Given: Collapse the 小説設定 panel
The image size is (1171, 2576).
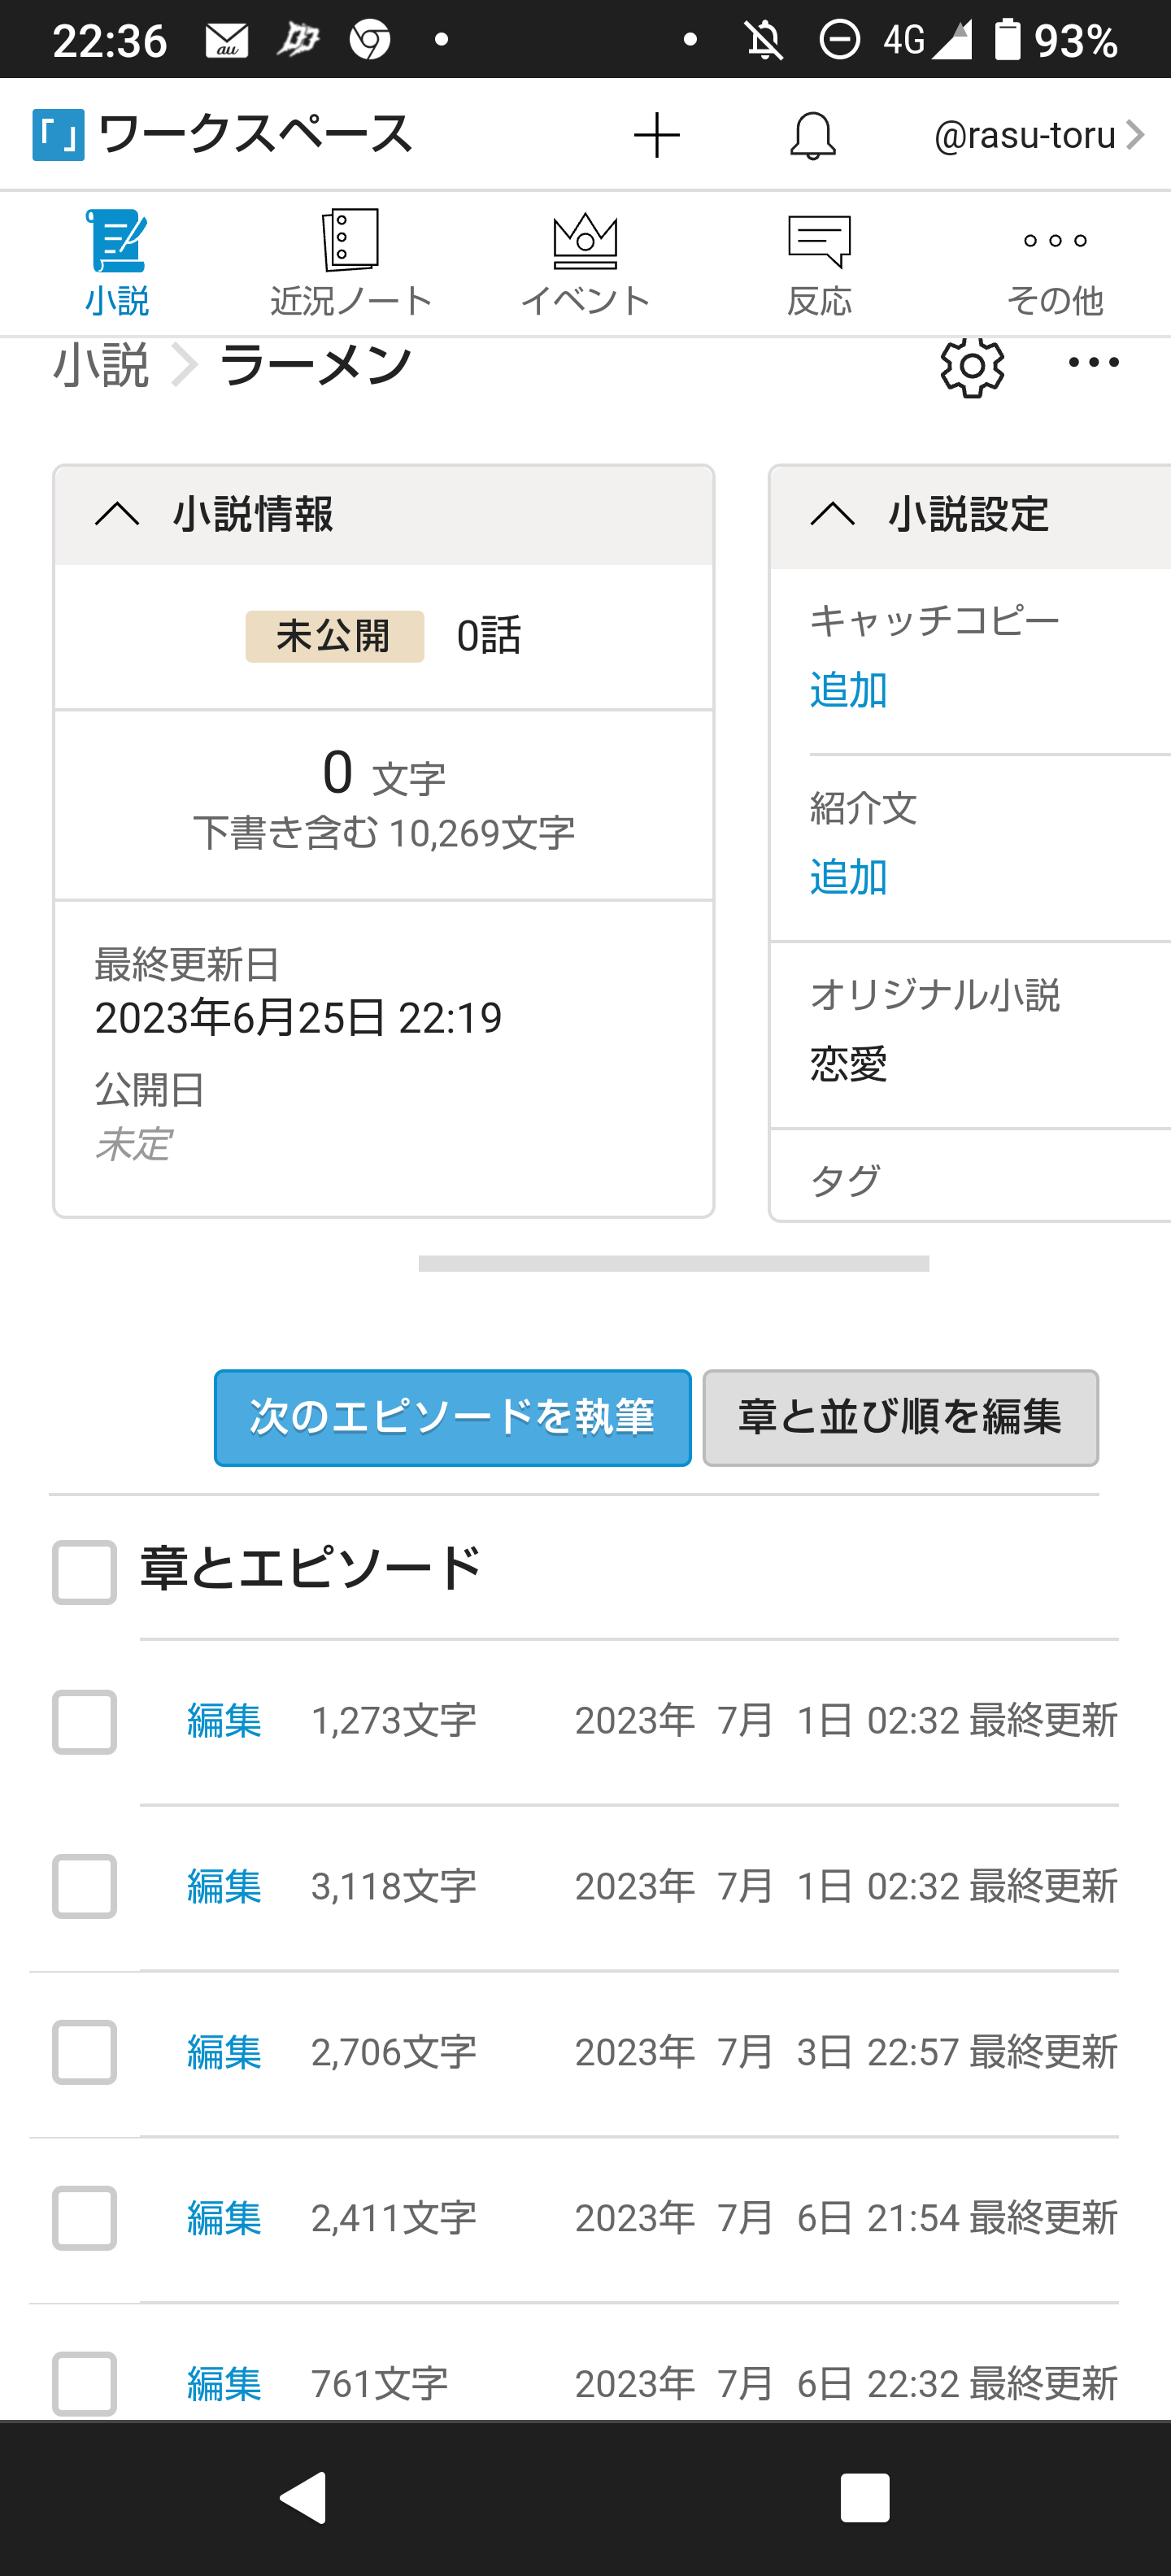Looking at the screenshot, I should (x=832, y=515).
